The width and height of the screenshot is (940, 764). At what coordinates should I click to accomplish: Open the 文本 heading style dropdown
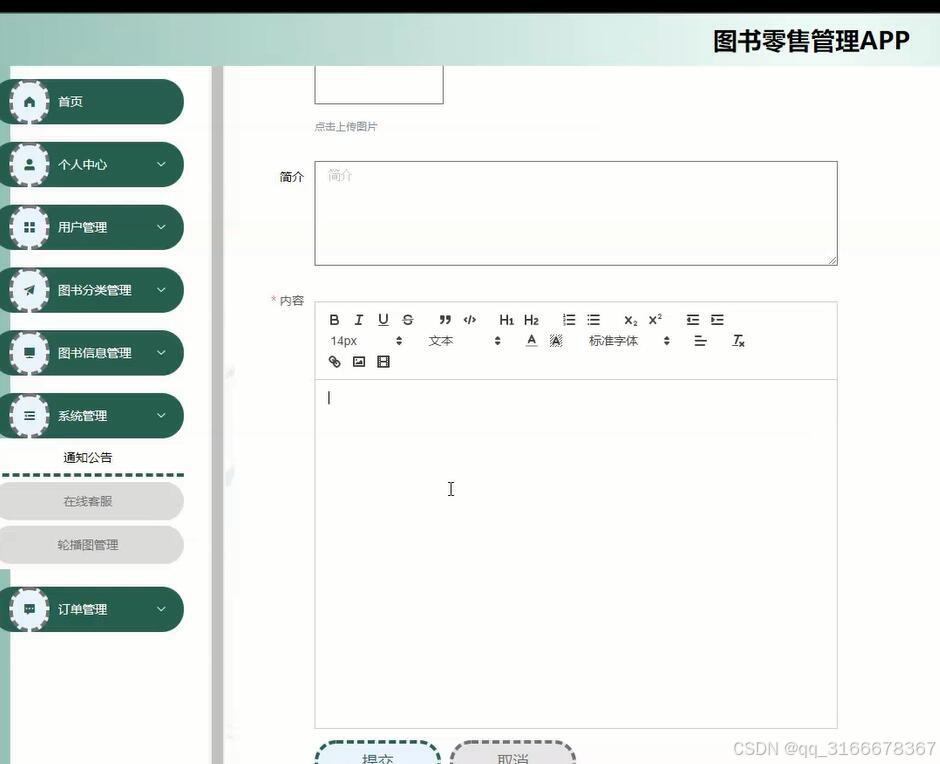point(465,341)
